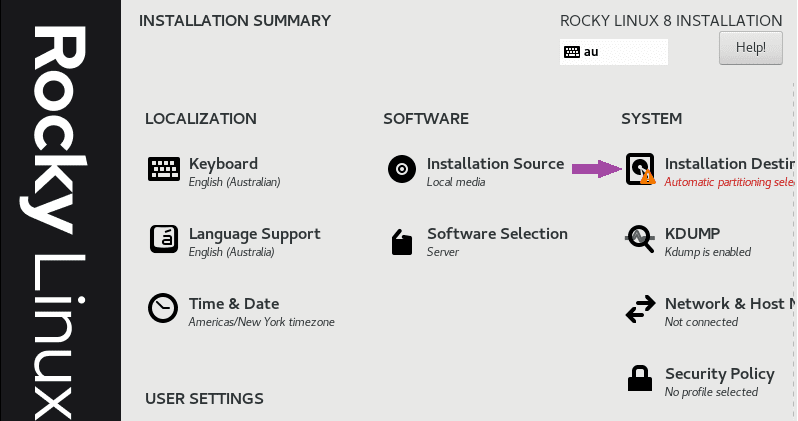Open the Time & Date settings
798x421 pixels.
[234, 304]
